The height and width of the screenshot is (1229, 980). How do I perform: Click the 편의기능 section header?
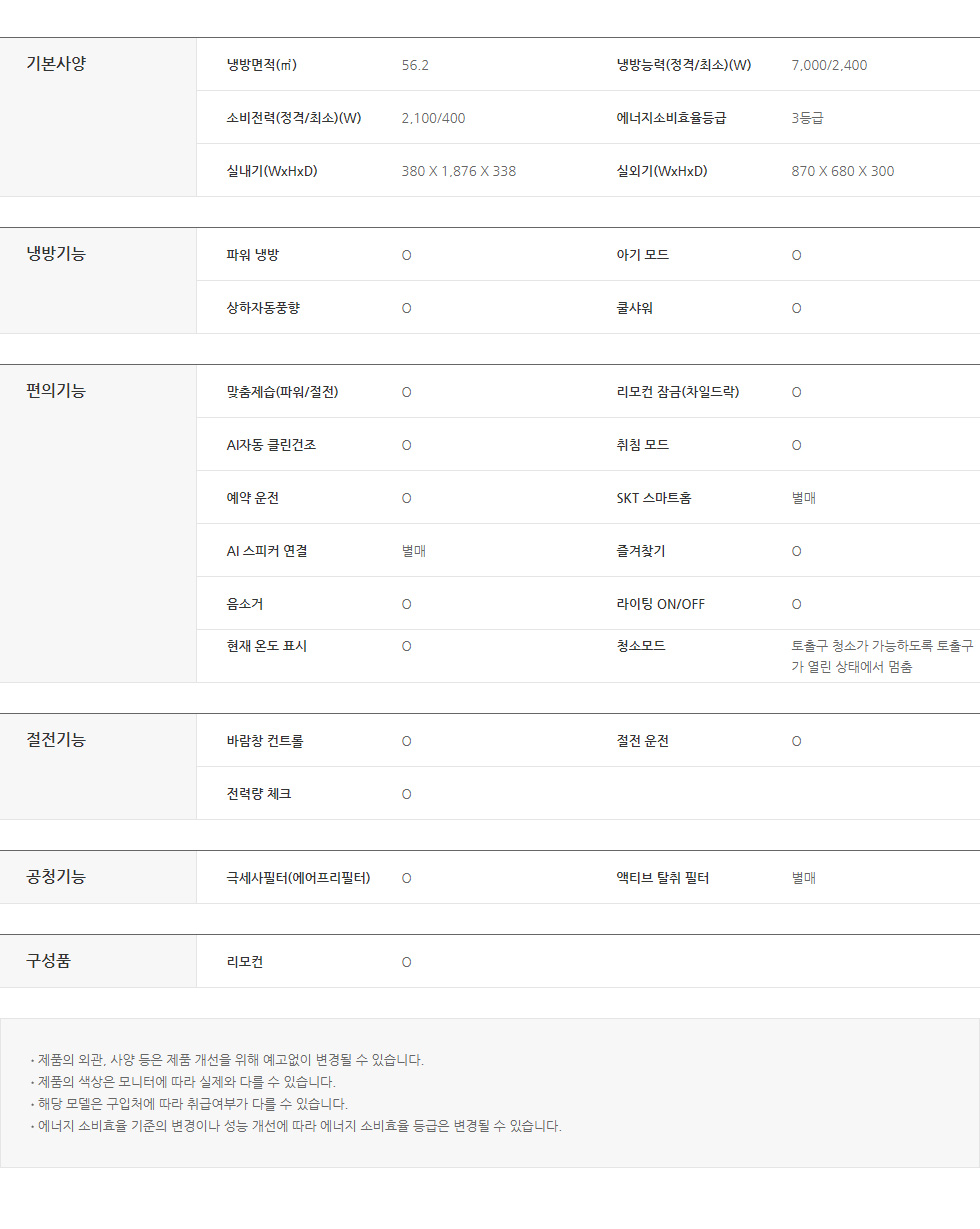point(56,391)
